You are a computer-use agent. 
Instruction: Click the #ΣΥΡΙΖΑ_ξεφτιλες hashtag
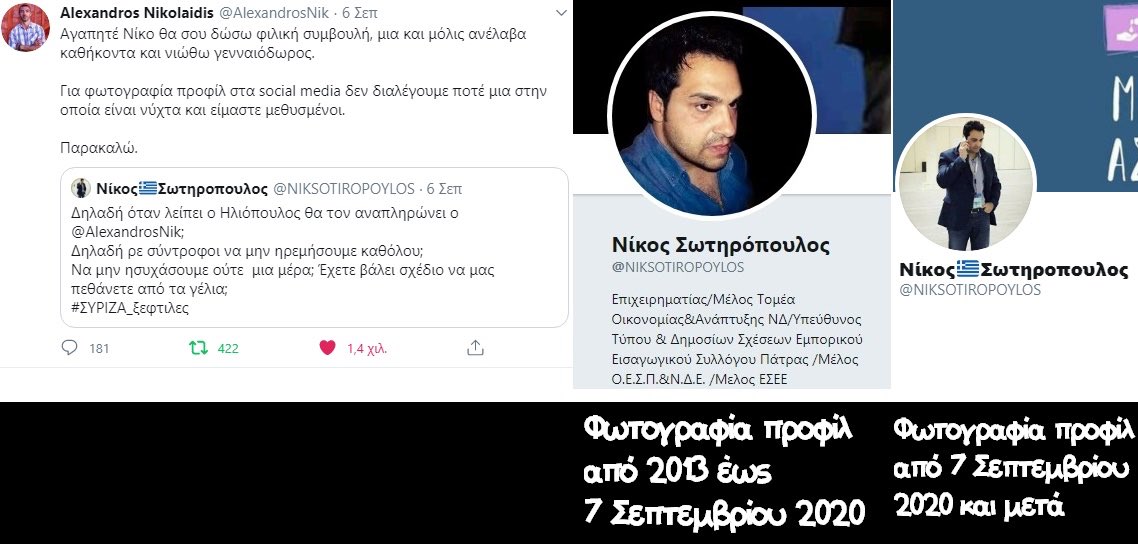[x=130, y=308]
